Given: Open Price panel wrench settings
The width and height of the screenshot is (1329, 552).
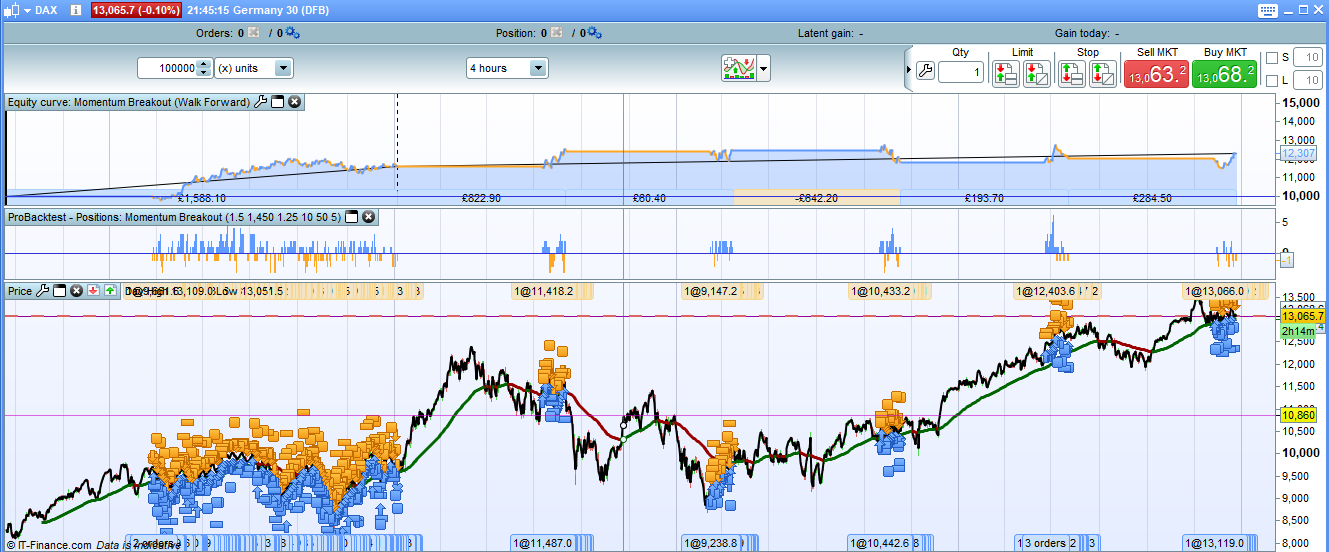Looking at the screenshot, I should pos(43,291).
